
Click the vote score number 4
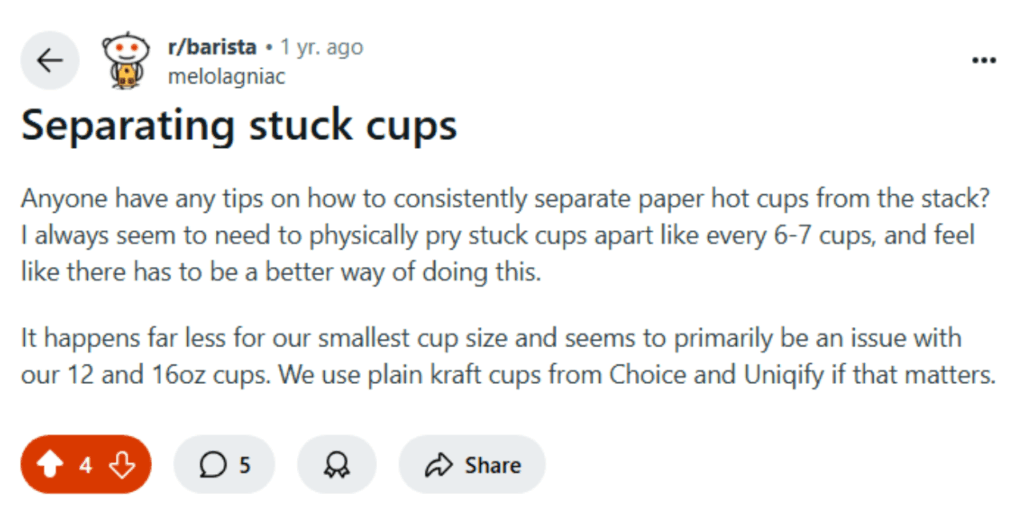pyautogui.click(x=86, y=465)
